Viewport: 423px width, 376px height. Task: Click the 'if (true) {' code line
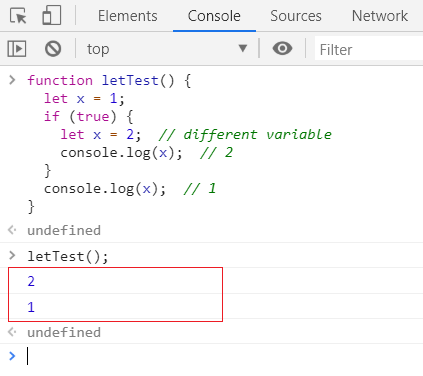coord(88,116)
